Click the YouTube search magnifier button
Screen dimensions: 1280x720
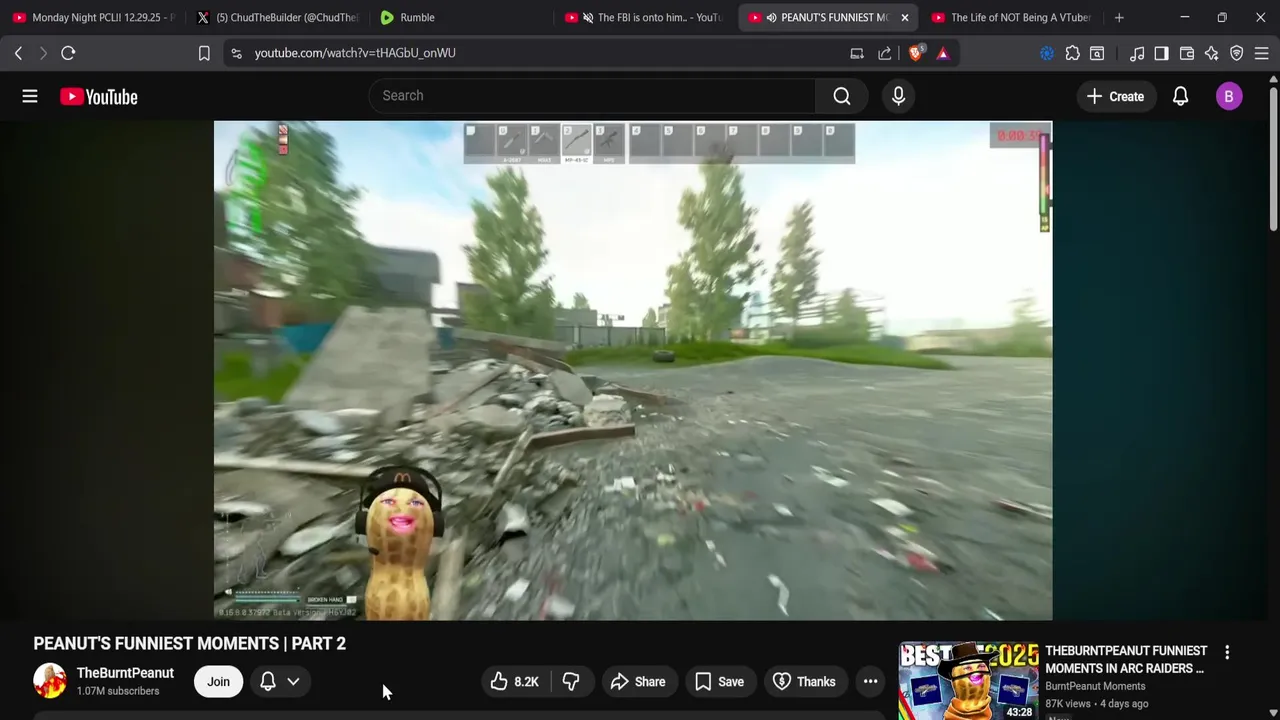(x=842, y=96)
